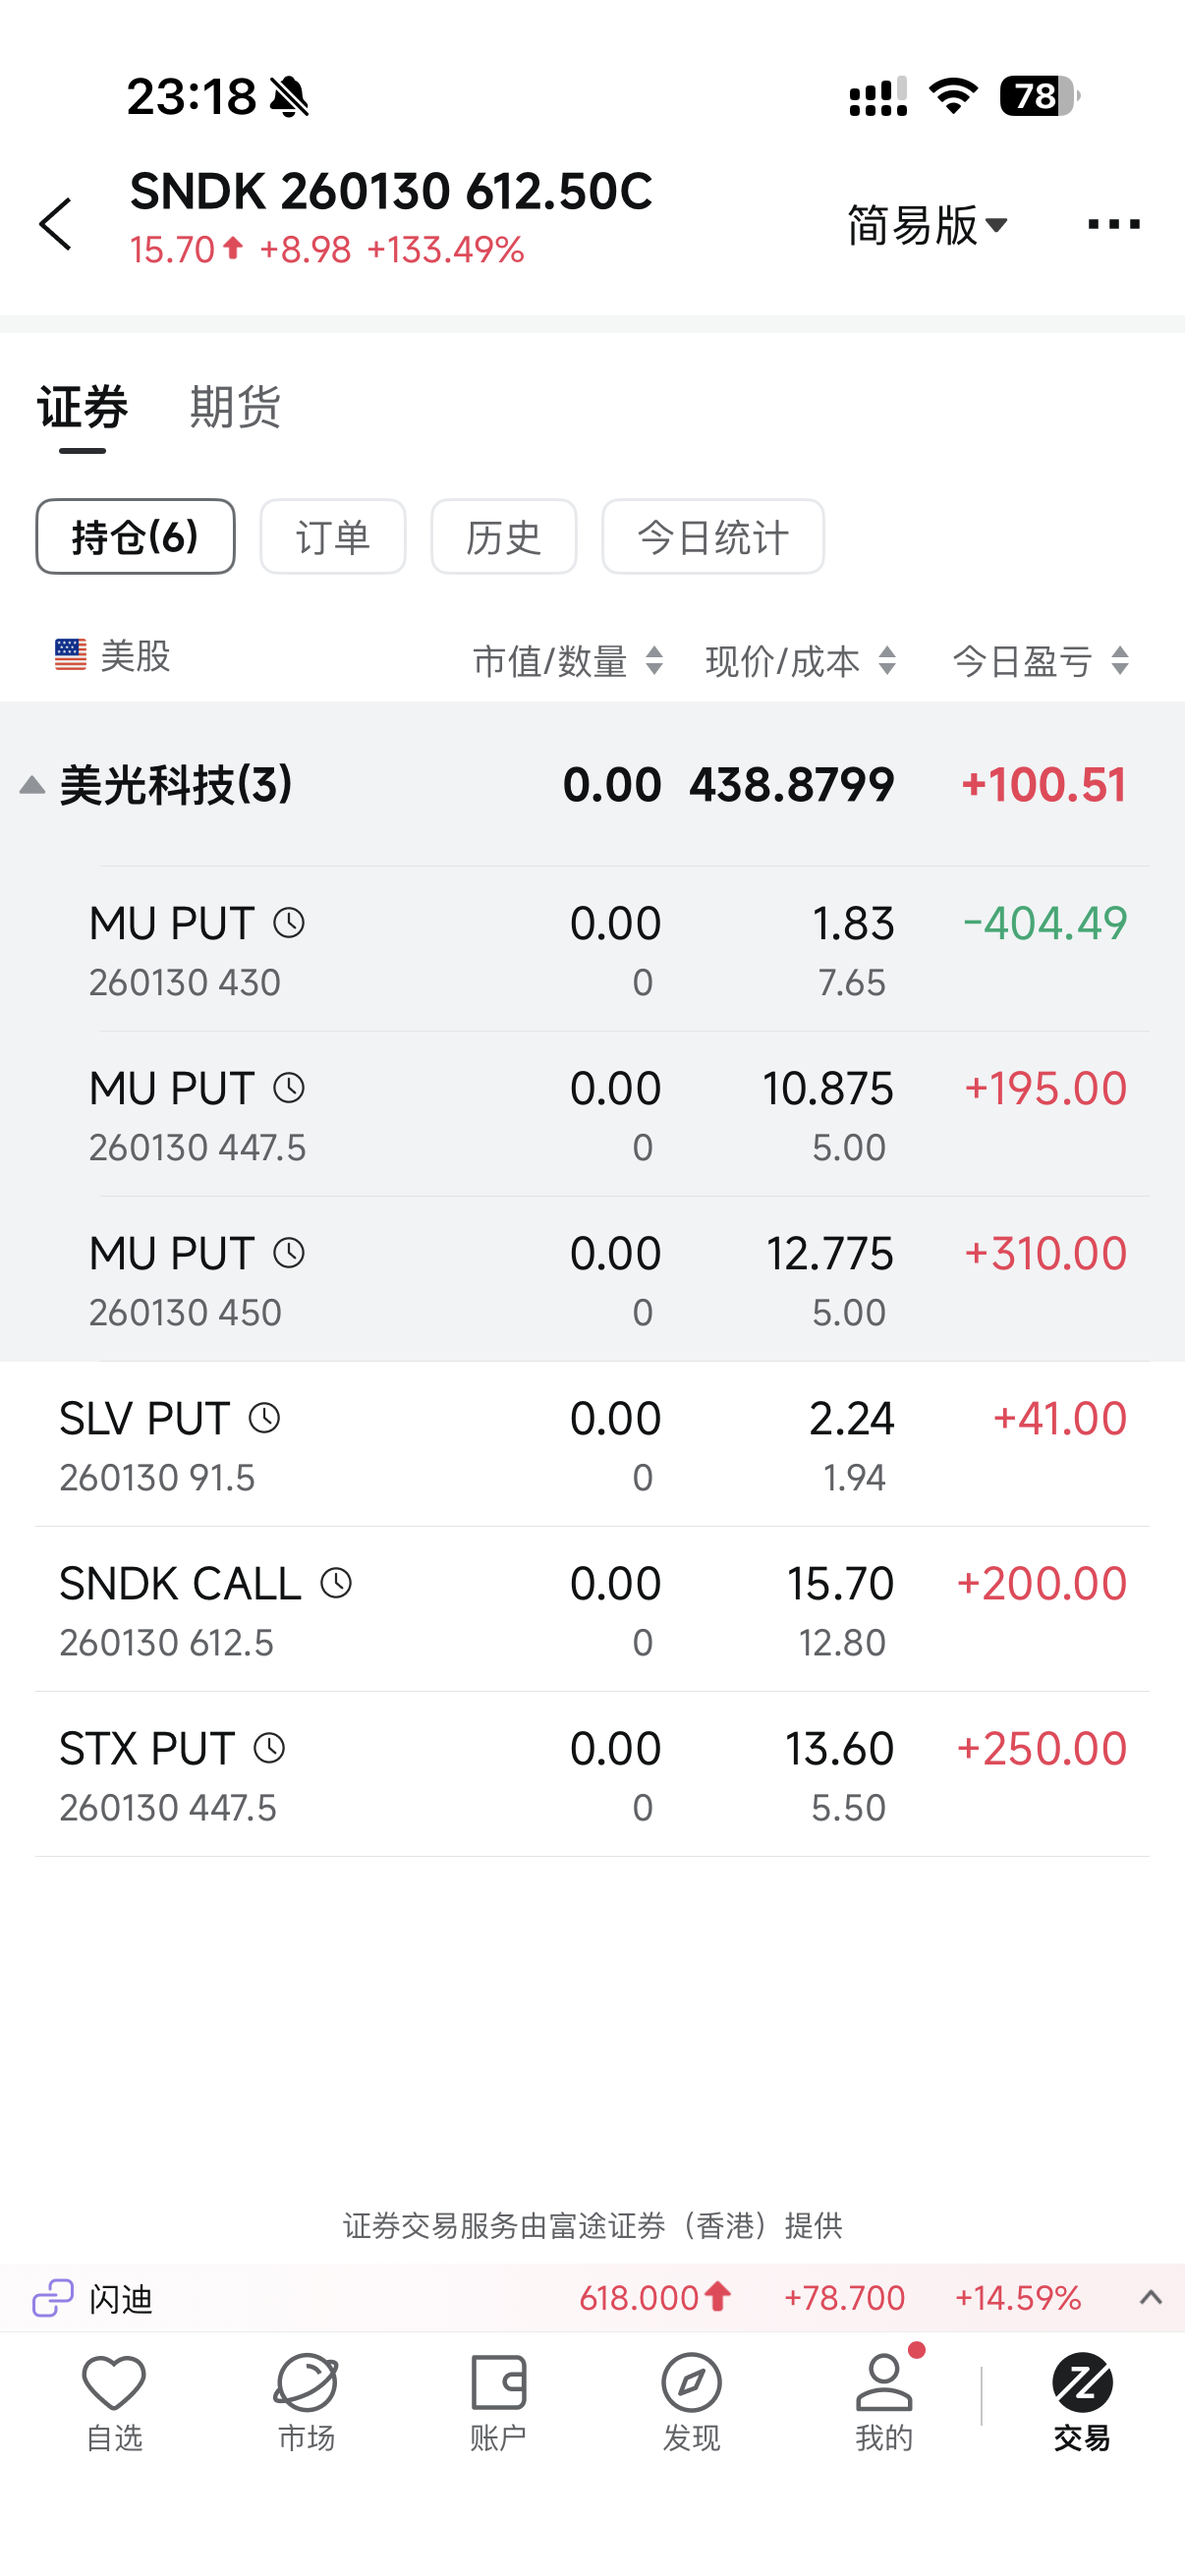Screen dimensions: 1185x2576
Task: Collapse the 美光科技(3) group
Action: [x=32, y=785]
